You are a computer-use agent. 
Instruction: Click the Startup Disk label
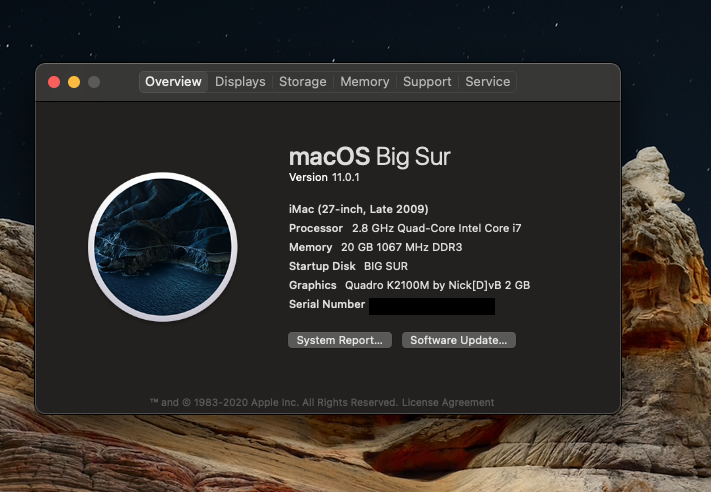click(322, 266)
